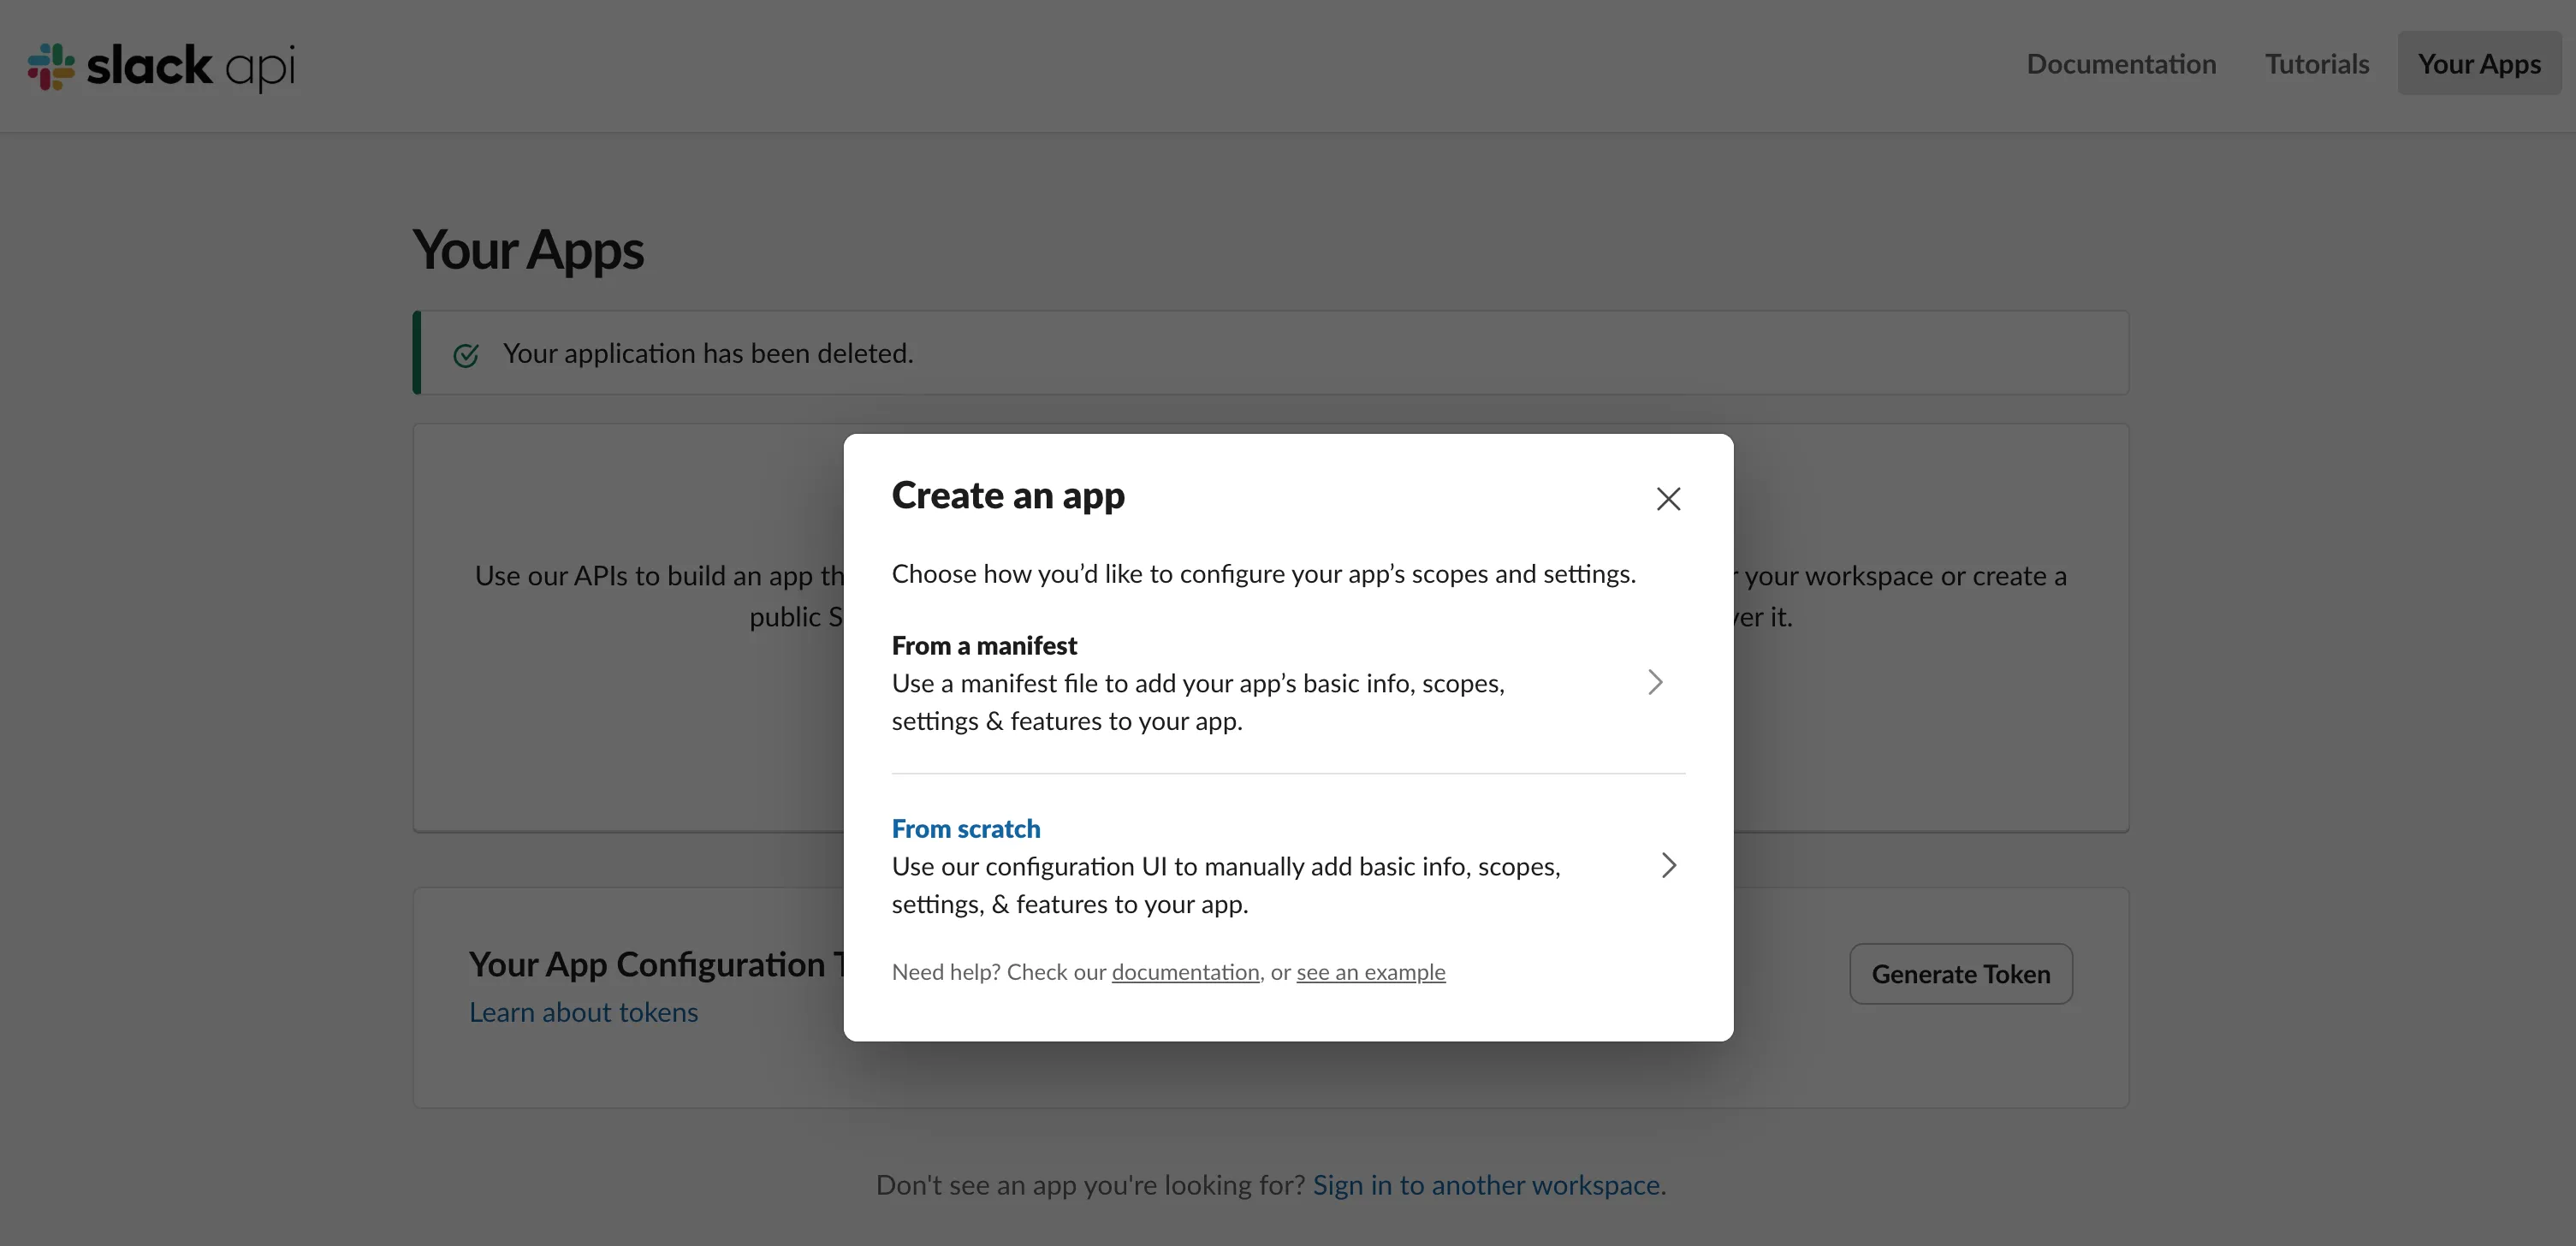Viewport: 2576px width, 1246px height.
Task: Open the Learn about tokens link
Action: click(x=583, y=1012)
